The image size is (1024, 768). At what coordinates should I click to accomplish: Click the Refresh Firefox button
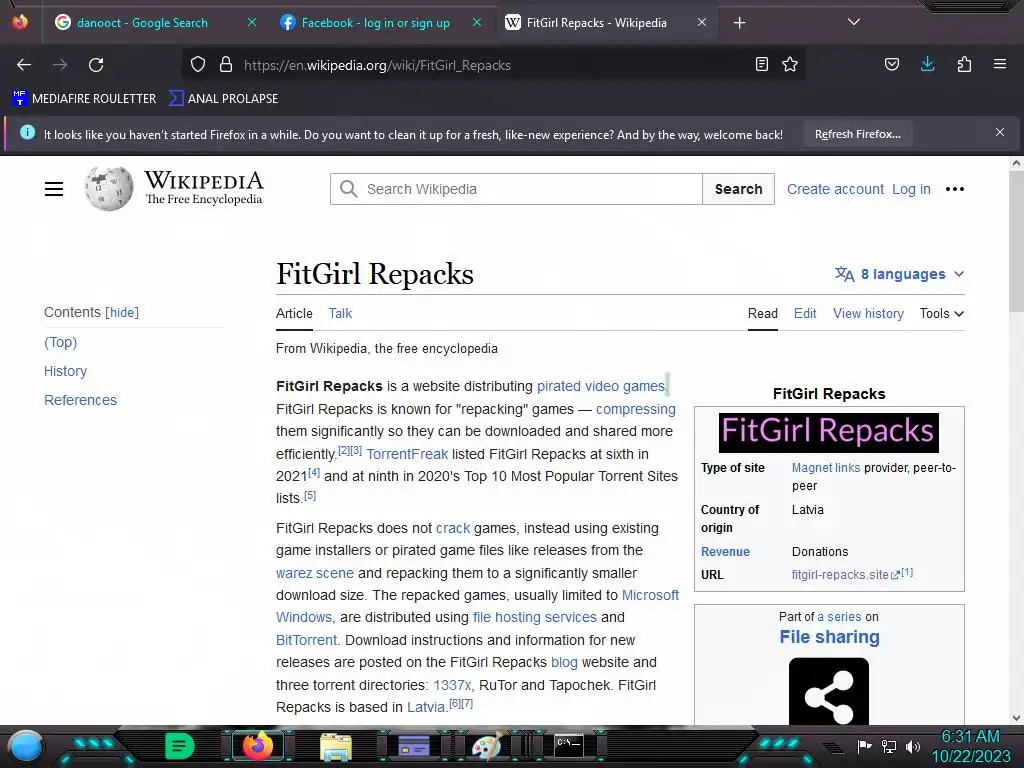pyautogui.click(x=857, y=134)
